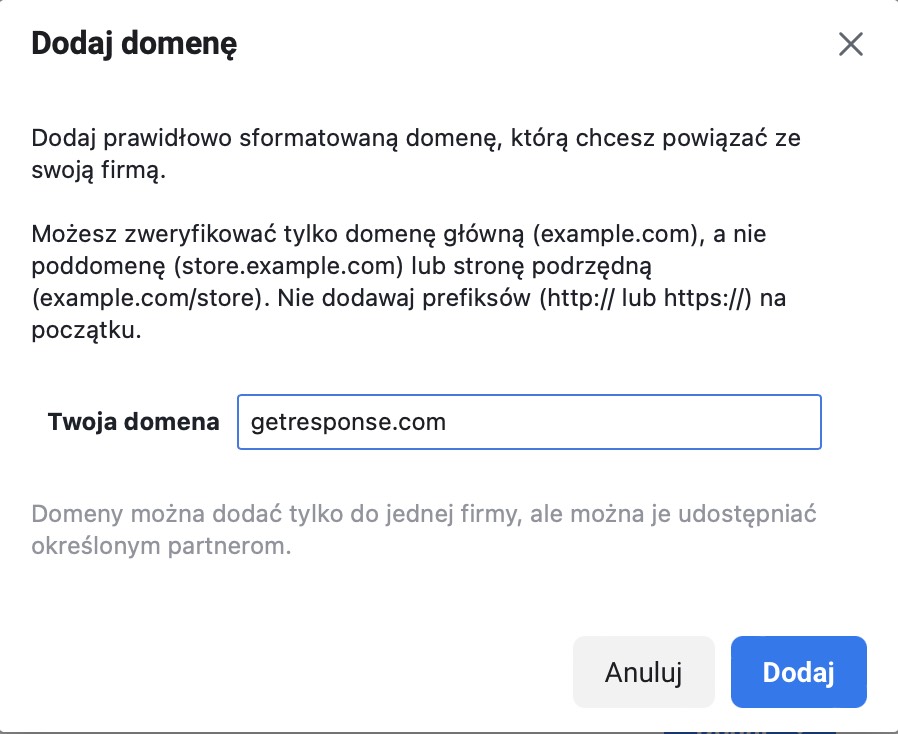Click the words 'swoją firmą.' in the intro
The height and width of the screenshot is (734, 898).
[x=99, y=170]
